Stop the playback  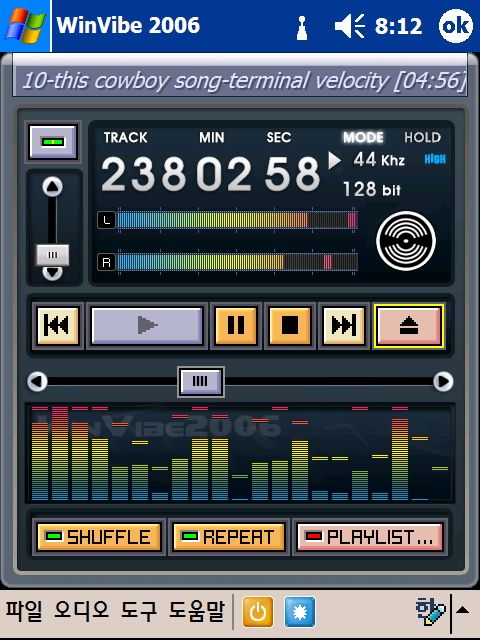click(290, 325)
